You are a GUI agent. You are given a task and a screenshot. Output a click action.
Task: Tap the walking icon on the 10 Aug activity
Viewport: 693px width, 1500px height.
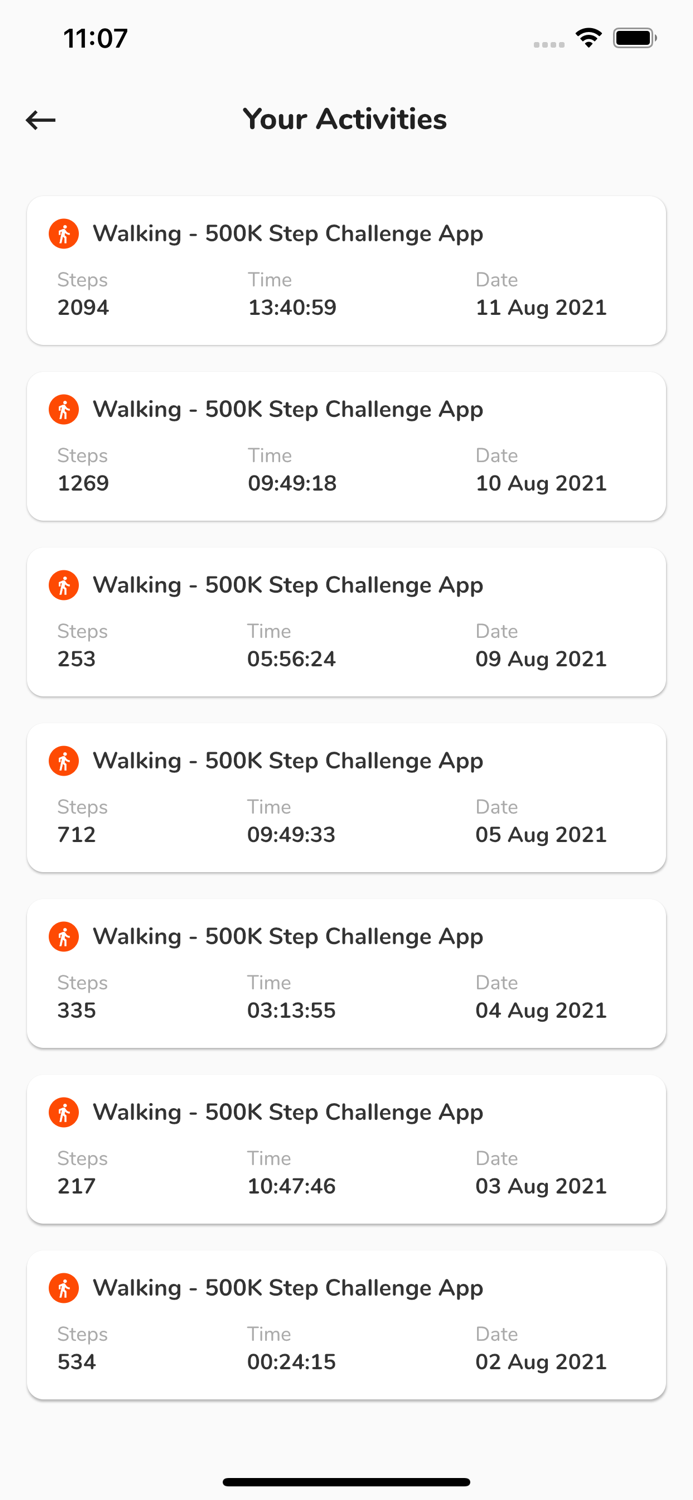(63, 409)
